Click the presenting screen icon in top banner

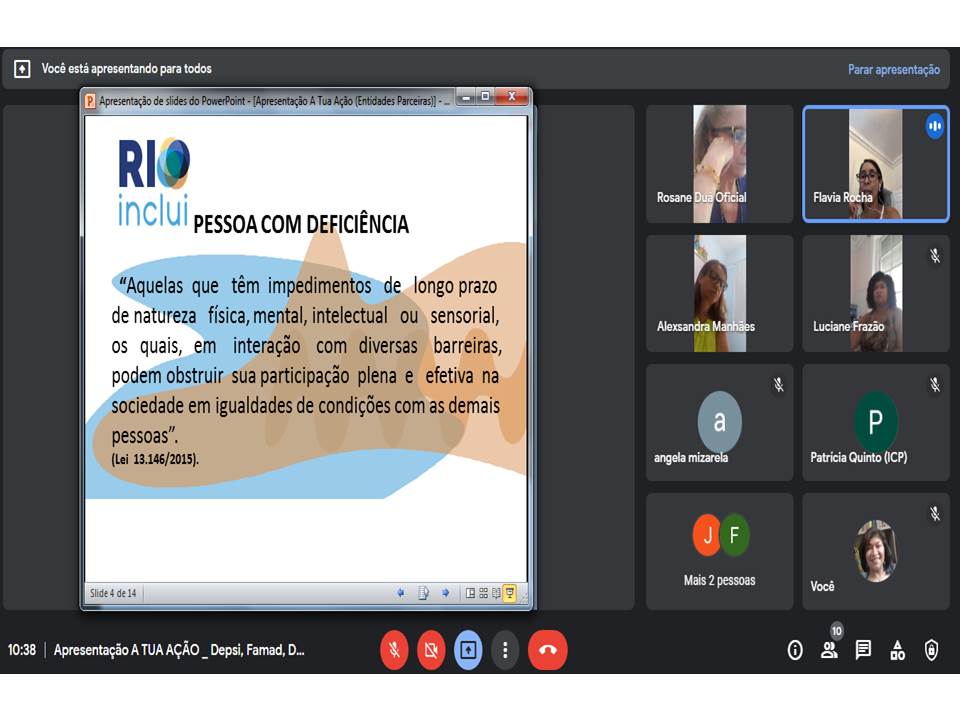(22, 69)
